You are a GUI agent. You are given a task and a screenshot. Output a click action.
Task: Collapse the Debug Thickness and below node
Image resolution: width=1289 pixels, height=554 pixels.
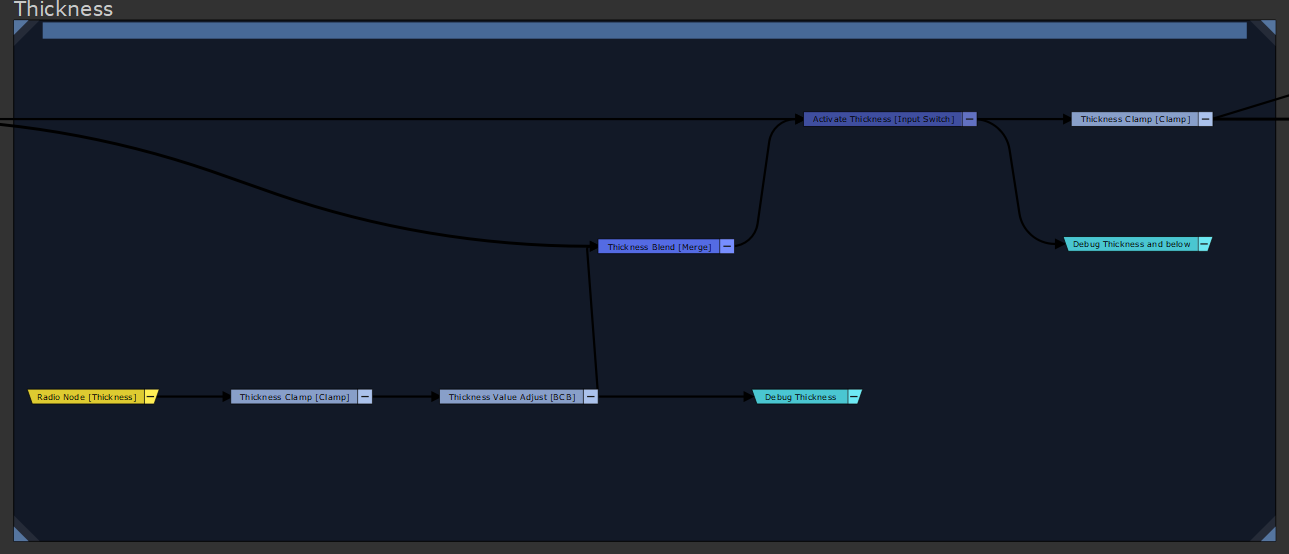click(1204, 244)
